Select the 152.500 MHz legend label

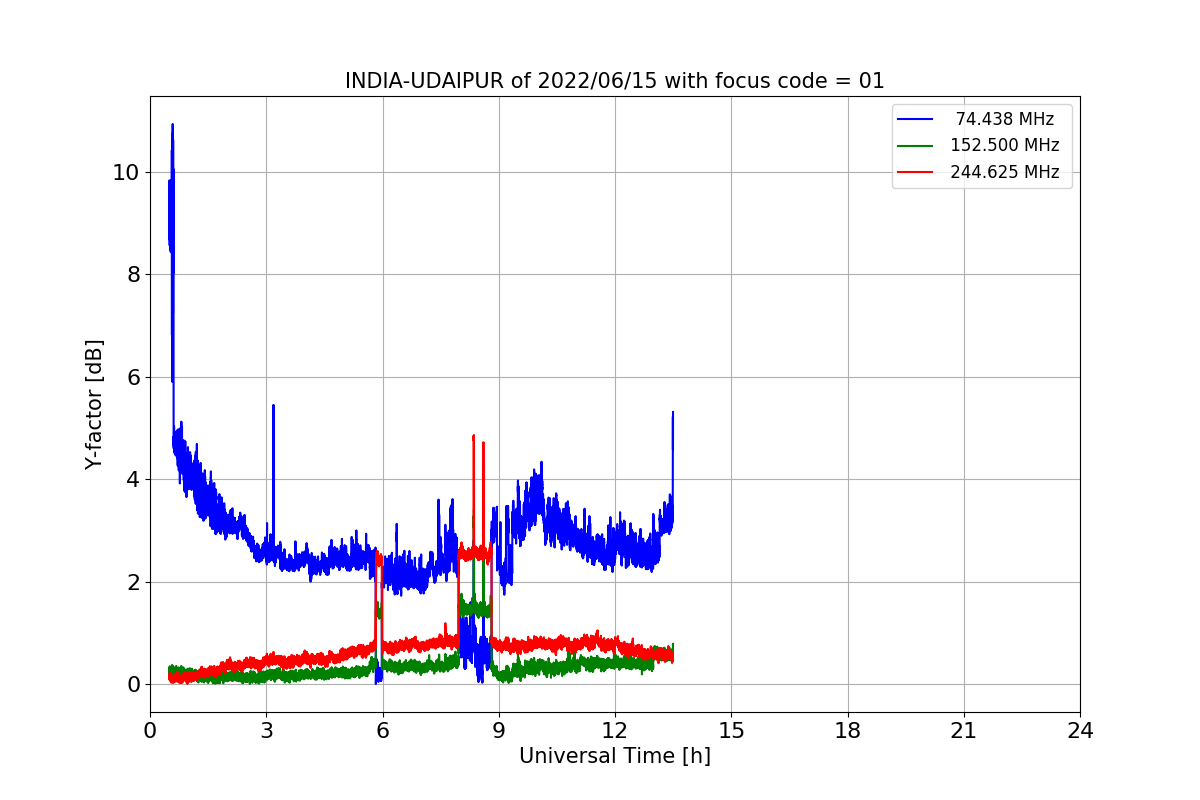(1005, 145)
